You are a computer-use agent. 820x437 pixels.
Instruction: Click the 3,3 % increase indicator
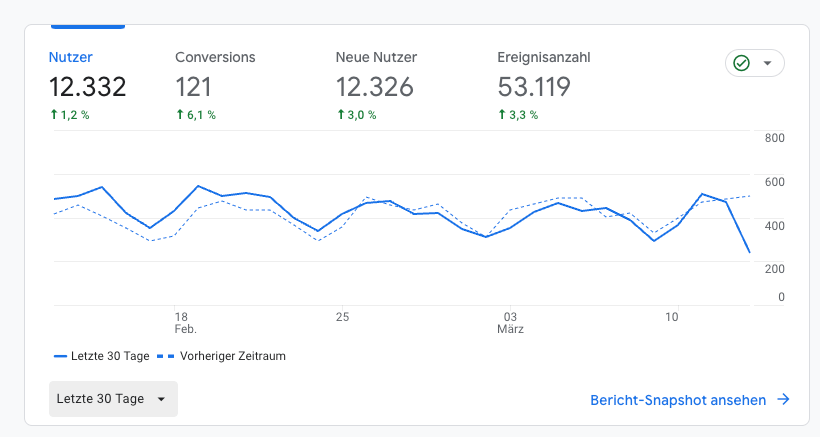pyautogui.click(x=518, y=114)
